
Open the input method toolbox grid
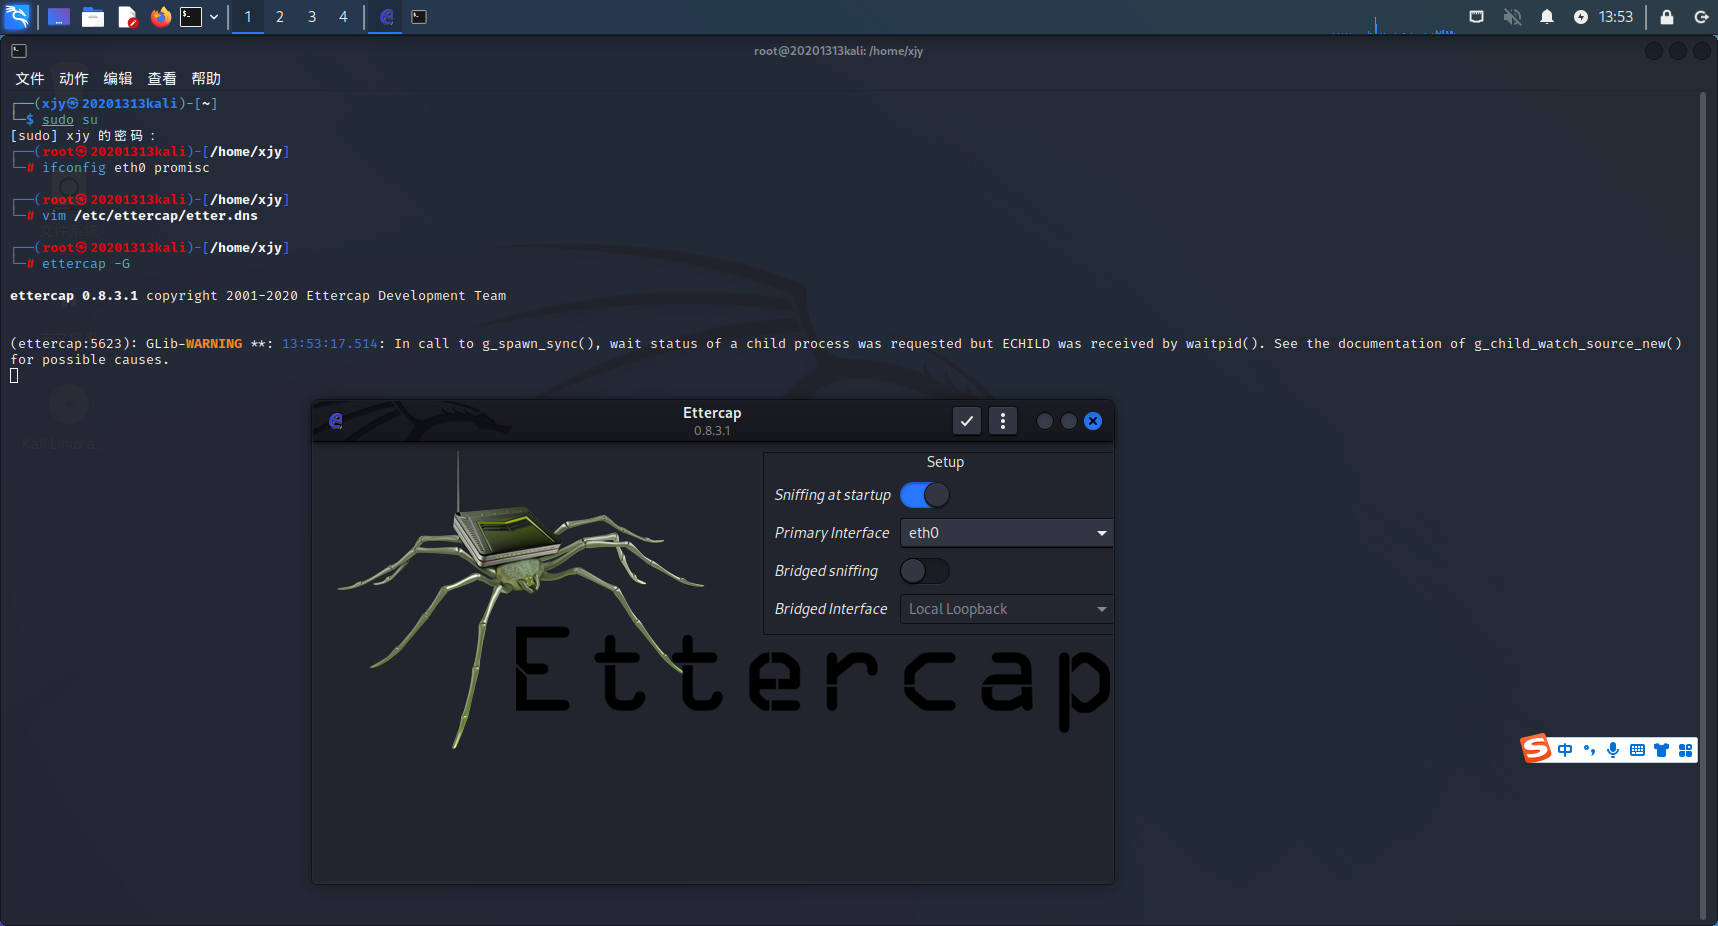1685,750
